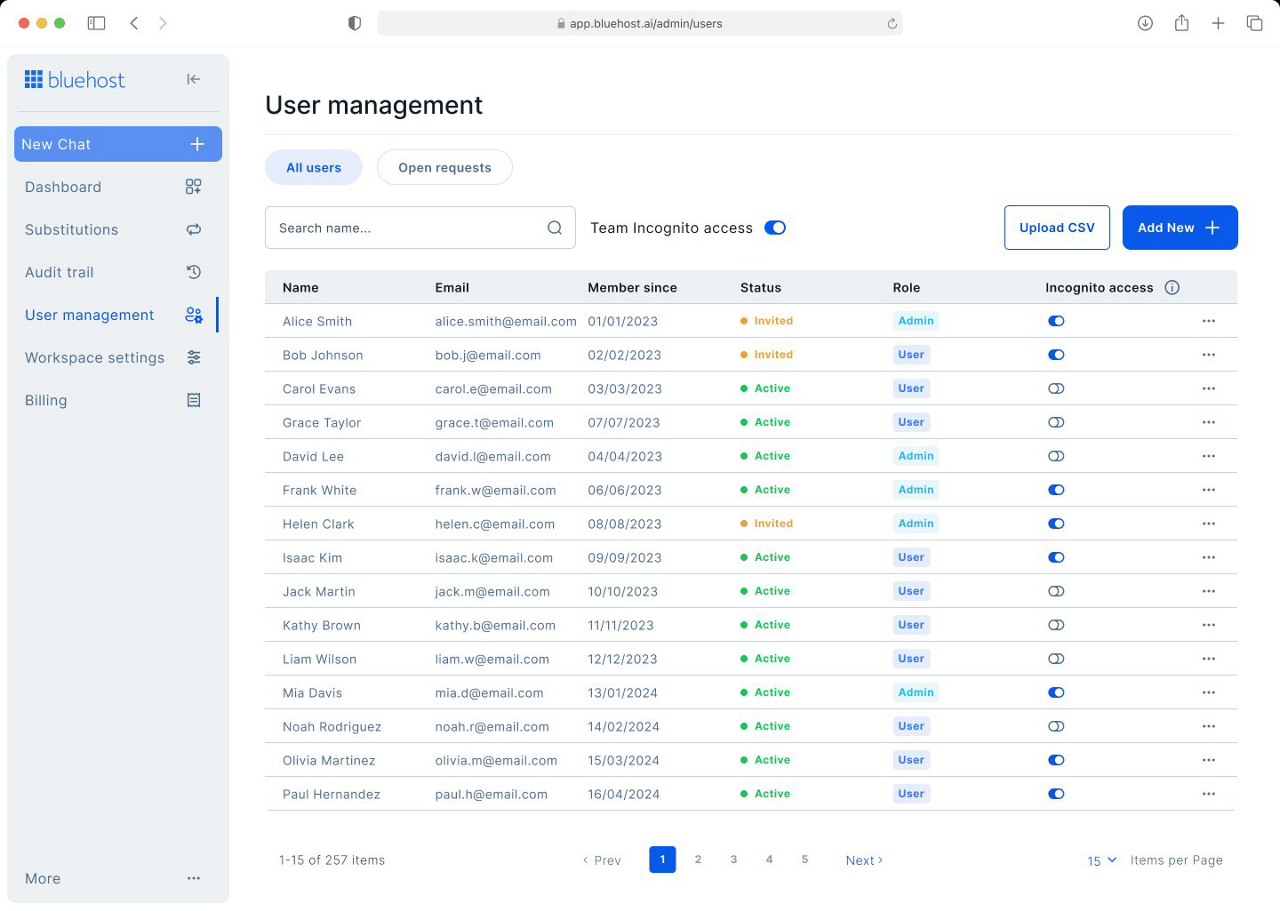The height and width of the screenshot is (911, 1280).
Task: Click the browser address bar
Action: coord(640,23)
